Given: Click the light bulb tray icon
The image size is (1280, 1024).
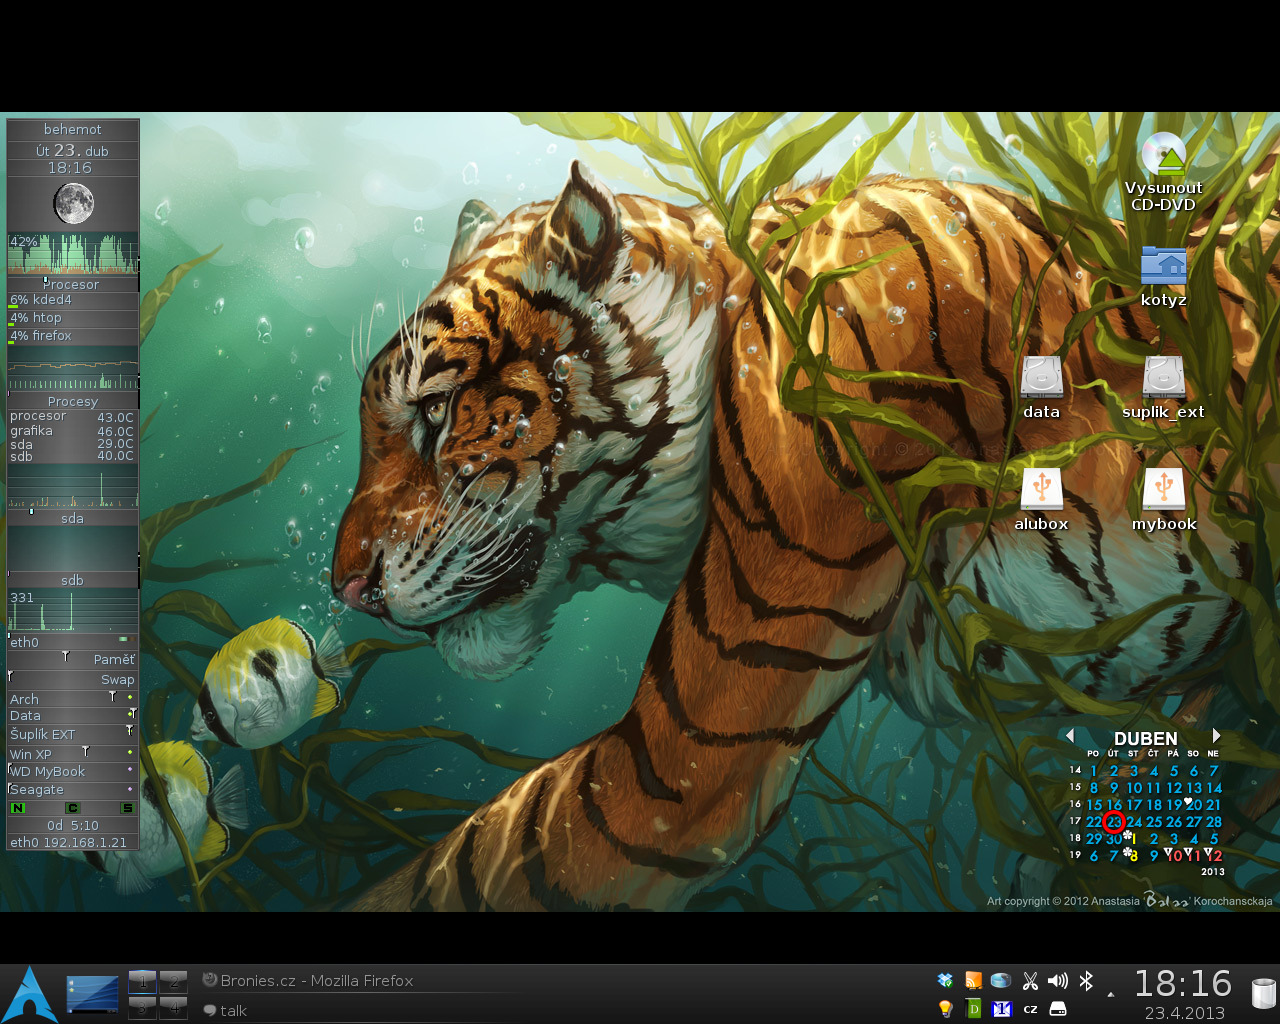Looking at the screenshot, I should 945,1009.
